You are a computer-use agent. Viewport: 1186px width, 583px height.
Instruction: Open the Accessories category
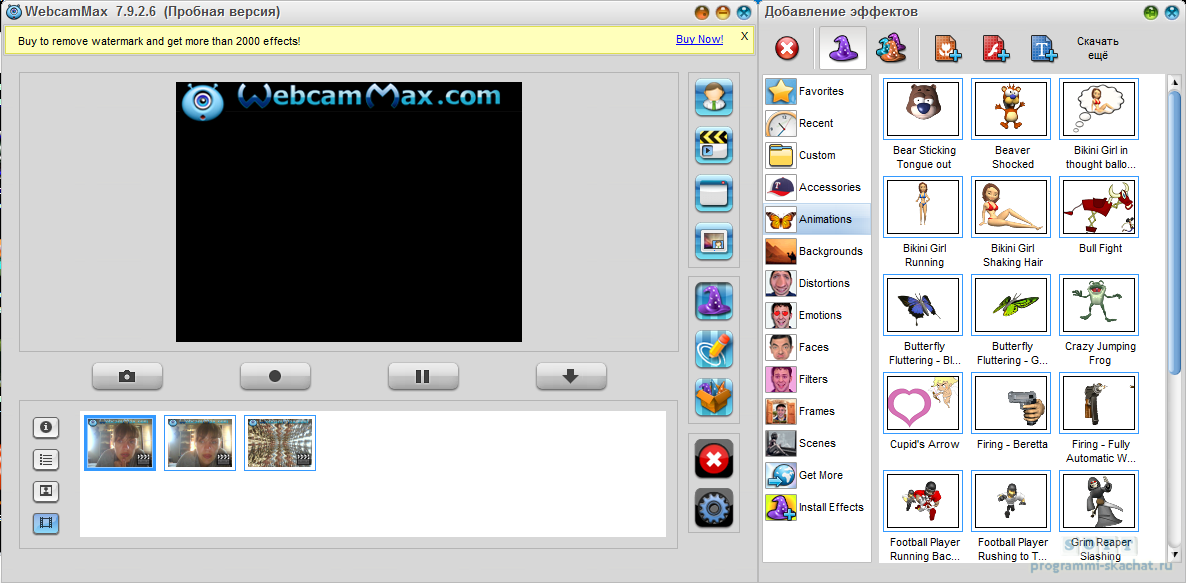(817, 187)
